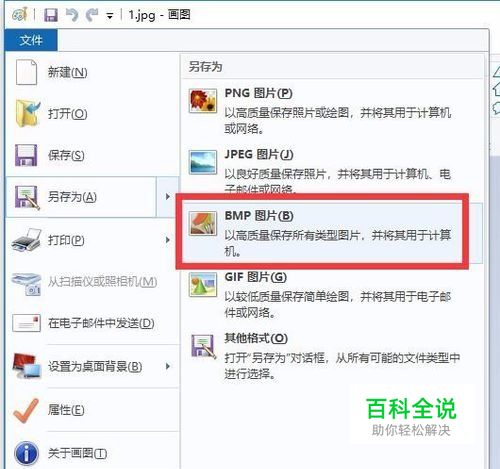Image resolution: width=500 pixels, height=469 pixels.
Task: Expand 设置为桌面背景(B) submenu arrow
Action: pyautogui.click(x=168, y=366)
